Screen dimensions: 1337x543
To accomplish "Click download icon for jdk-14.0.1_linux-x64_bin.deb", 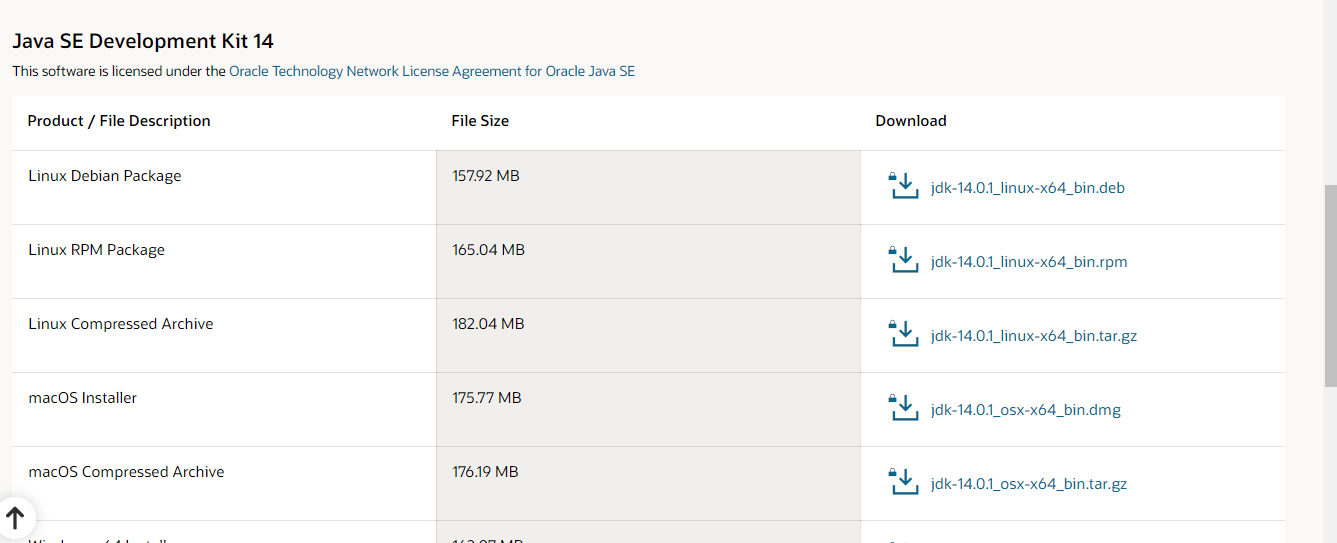I will pos(903,186).
